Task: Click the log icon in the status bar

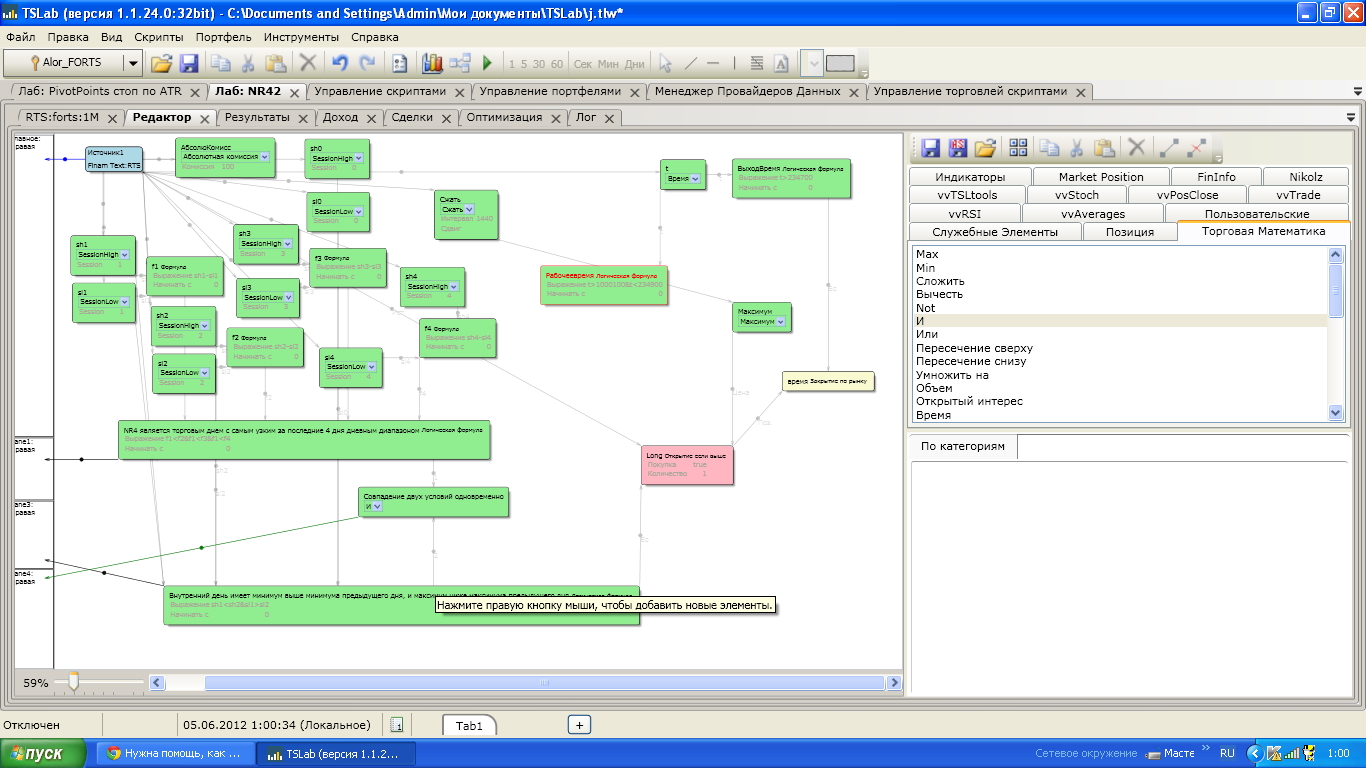Action: coord(396,725)
